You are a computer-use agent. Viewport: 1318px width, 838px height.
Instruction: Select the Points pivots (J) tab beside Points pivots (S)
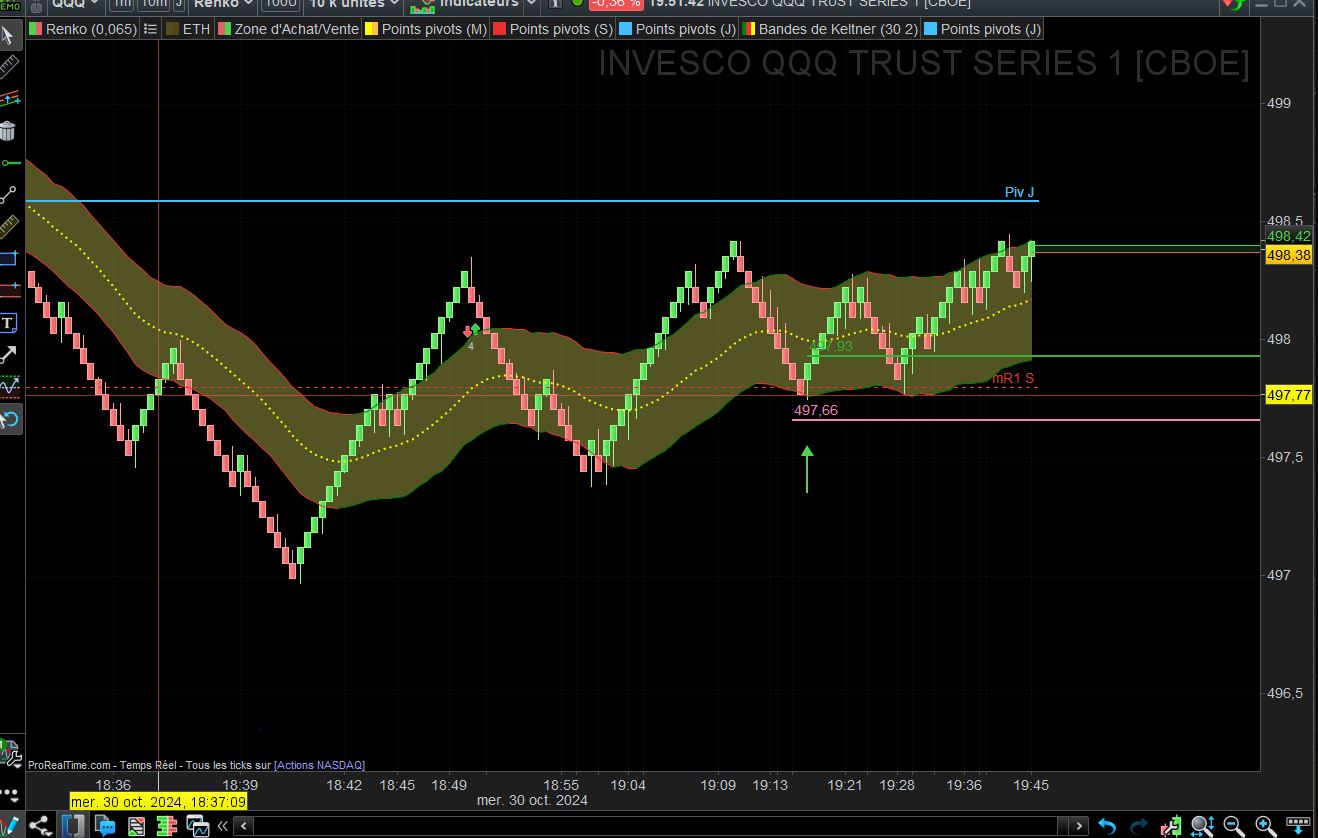click(x=677, y=29)
